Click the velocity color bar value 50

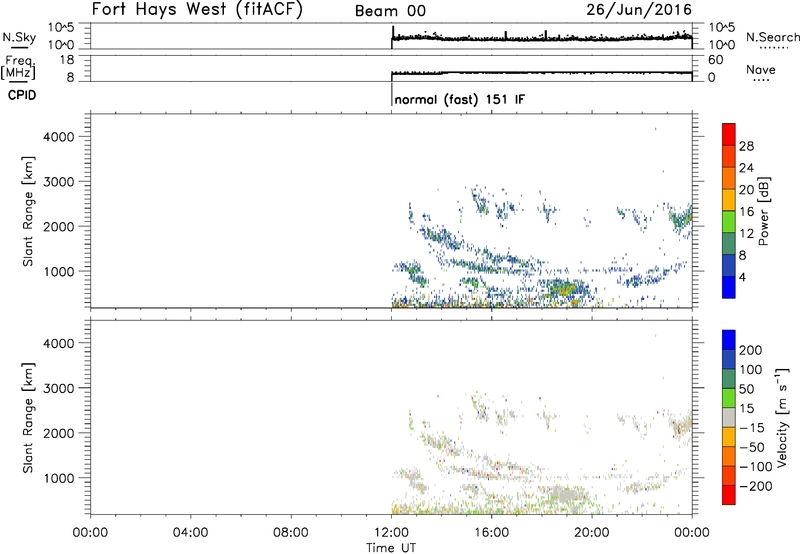click(x=746, y=389)
